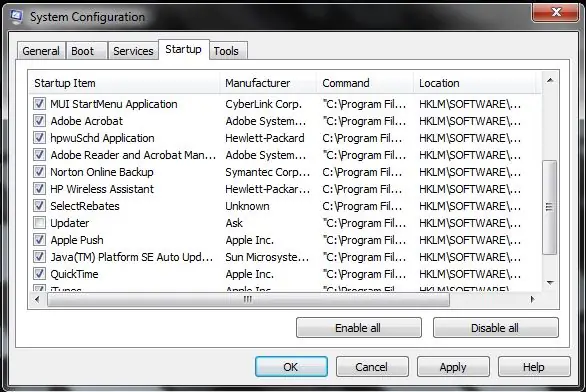The width and height of the screenshot is (586, 392).
Task: Click the Cancel button
Action: 372,367
